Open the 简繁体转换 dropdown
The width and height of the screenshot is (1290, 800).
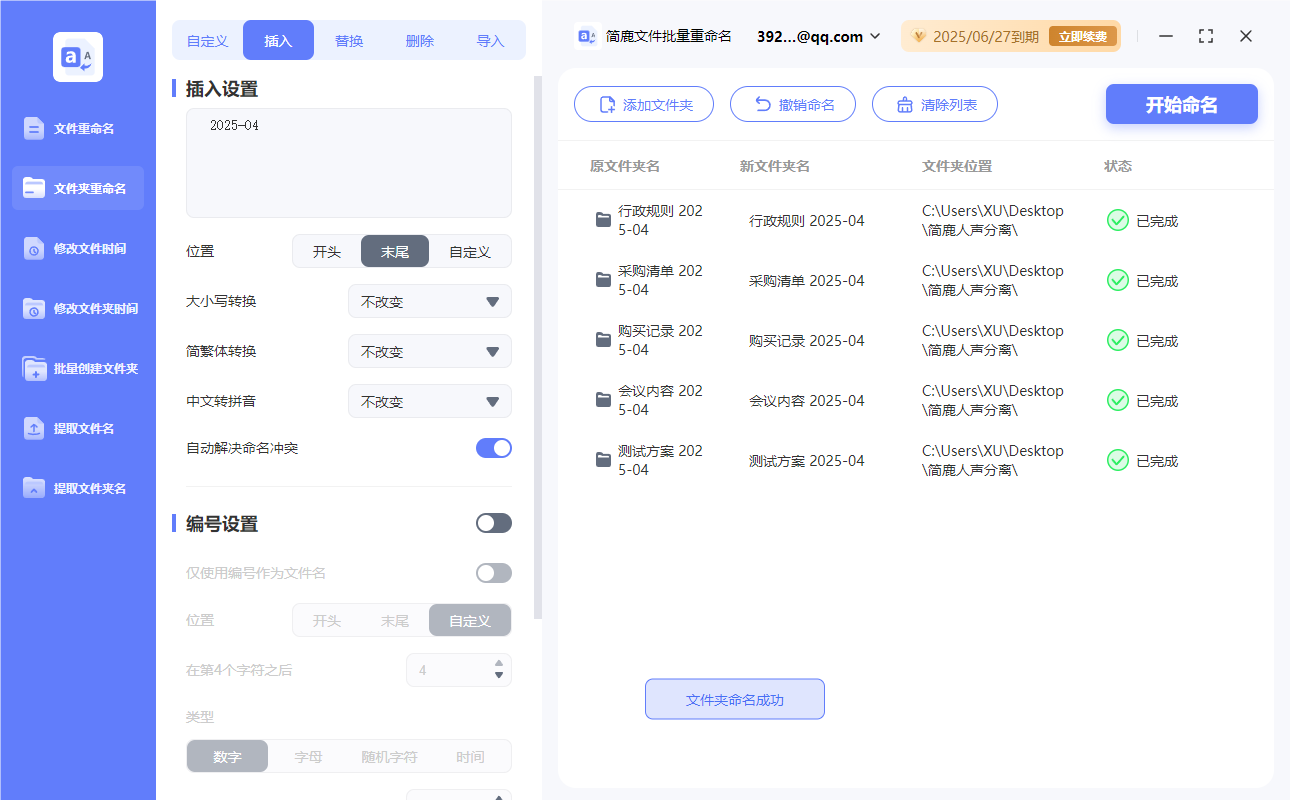point(429,351)
